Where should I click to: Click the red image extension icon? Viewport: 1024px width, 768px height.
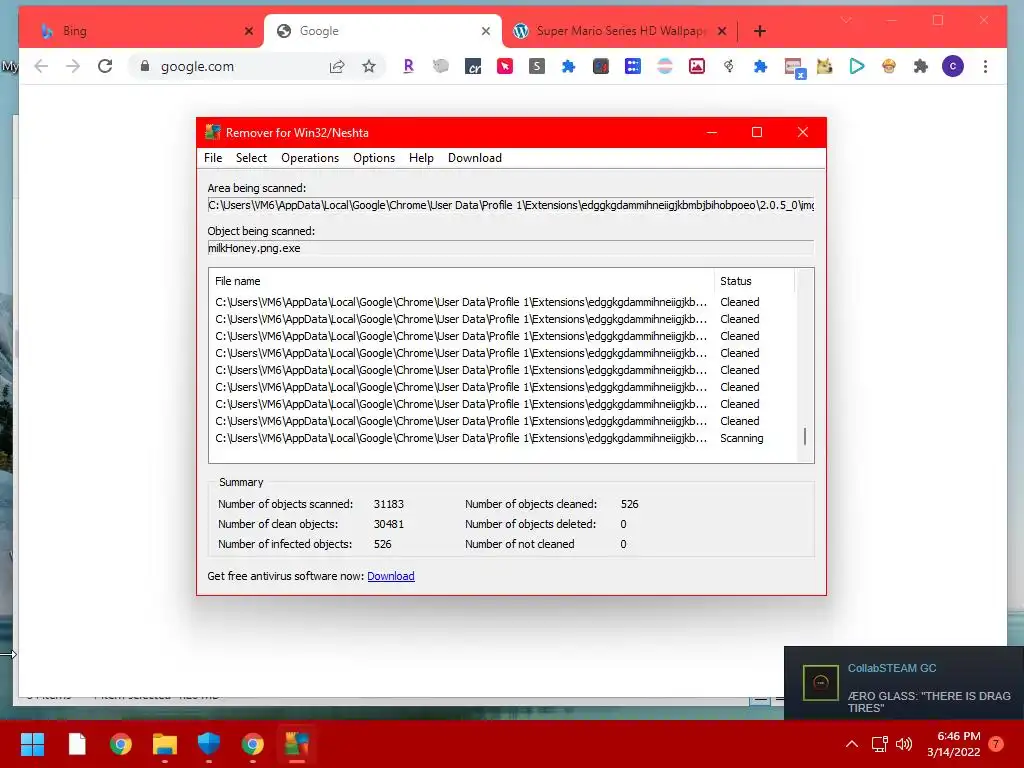pos(697,66)
